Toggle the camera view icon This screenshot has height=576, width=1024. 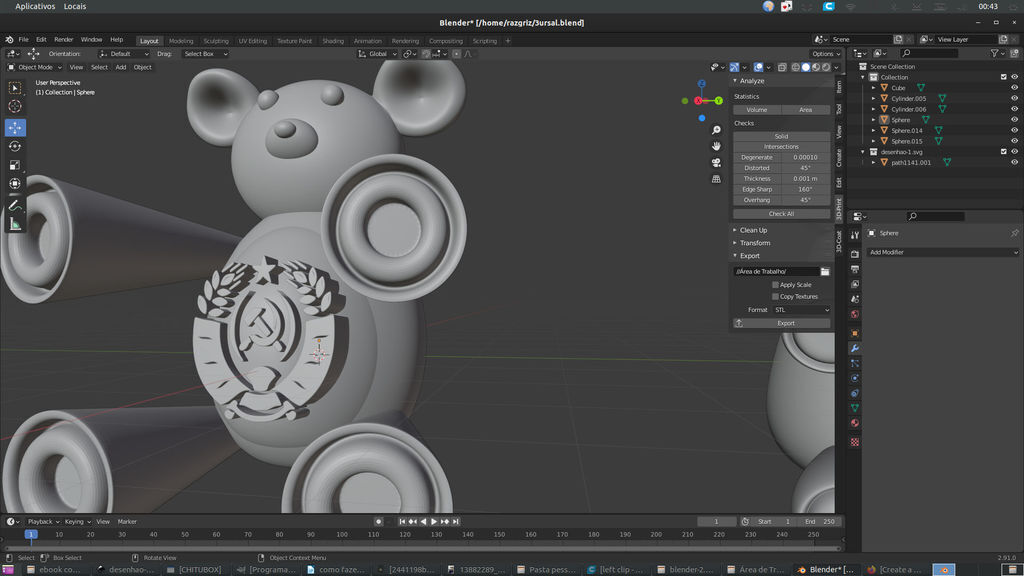(716, 163)
